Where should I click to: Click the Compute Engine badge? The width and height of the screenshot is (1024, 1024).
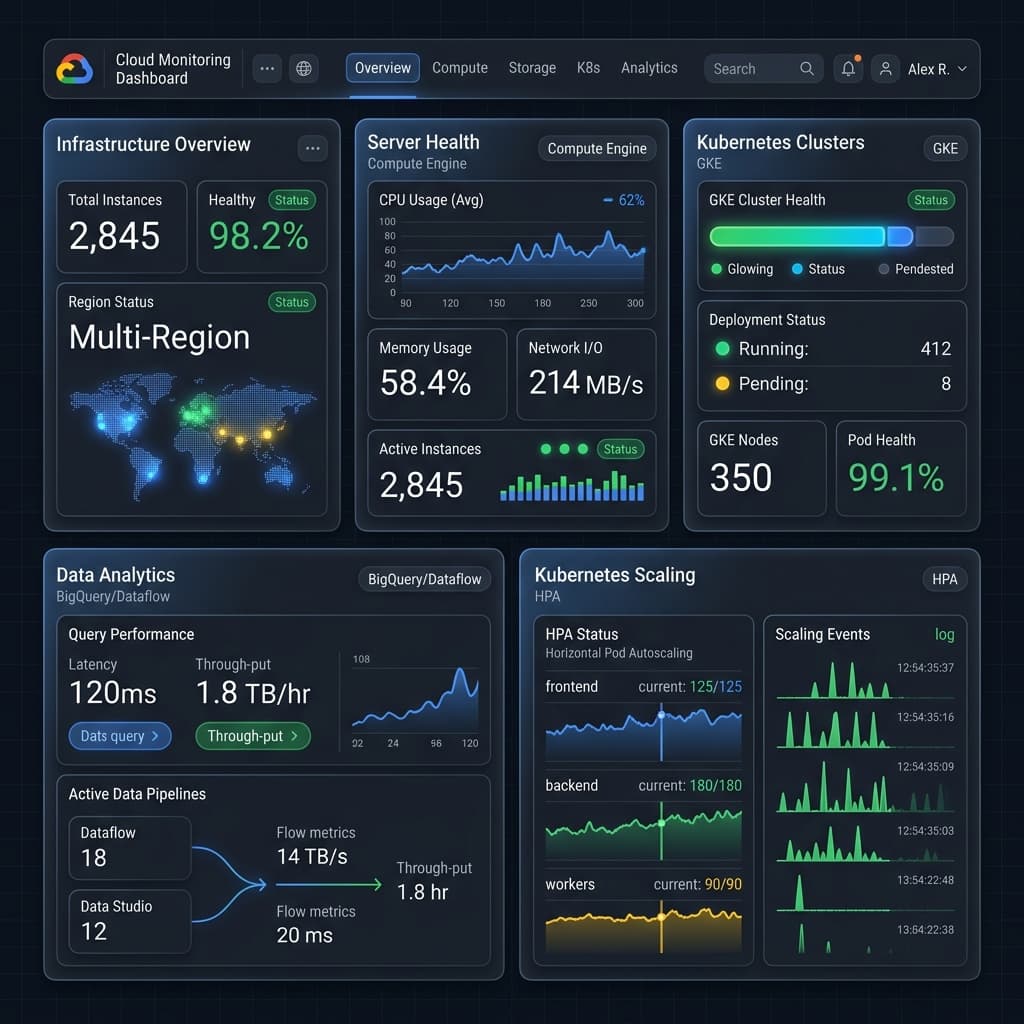pos(597,148)
